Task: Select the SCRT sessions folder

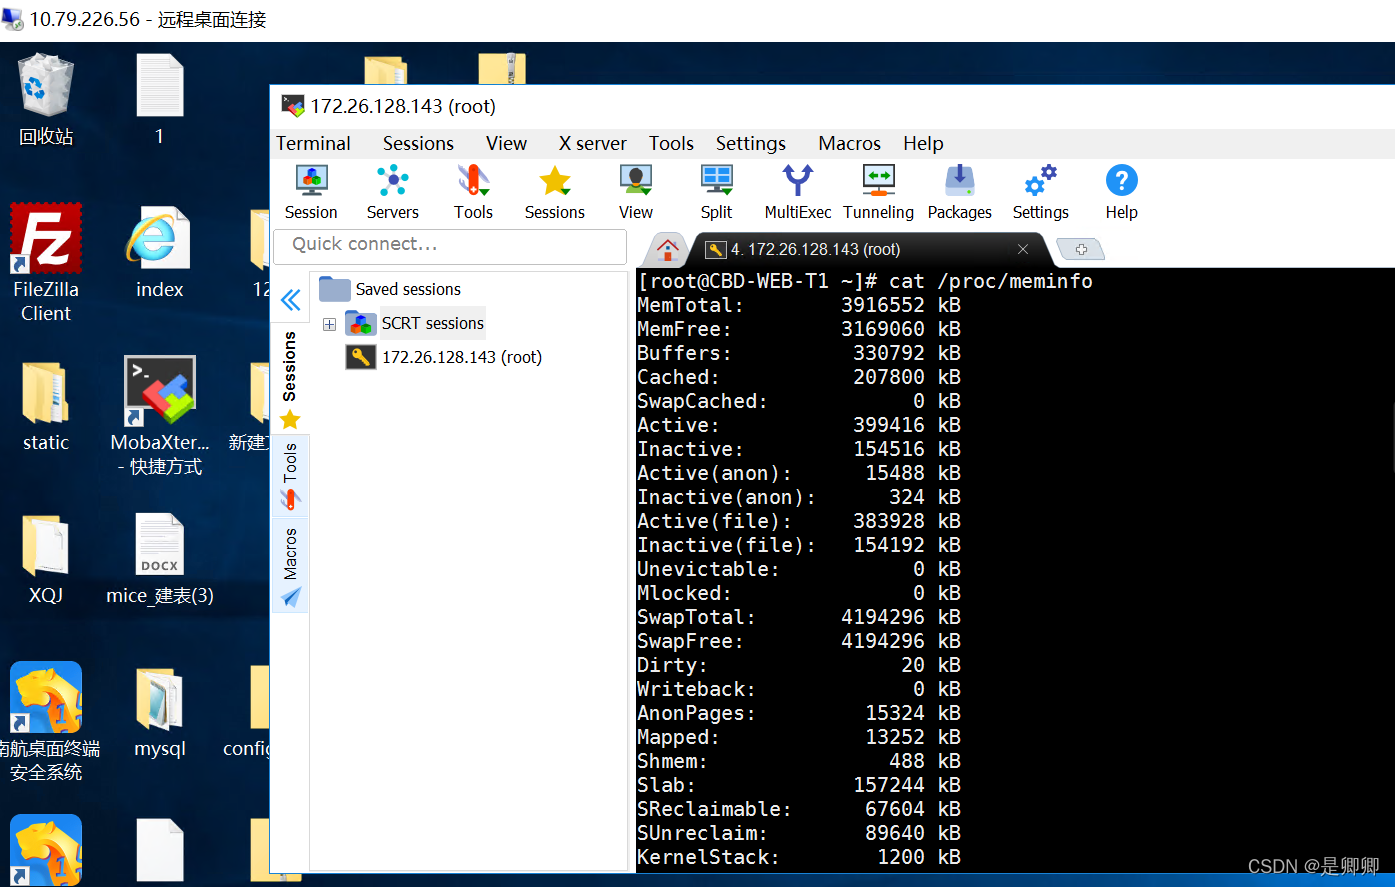Action: 414,323
